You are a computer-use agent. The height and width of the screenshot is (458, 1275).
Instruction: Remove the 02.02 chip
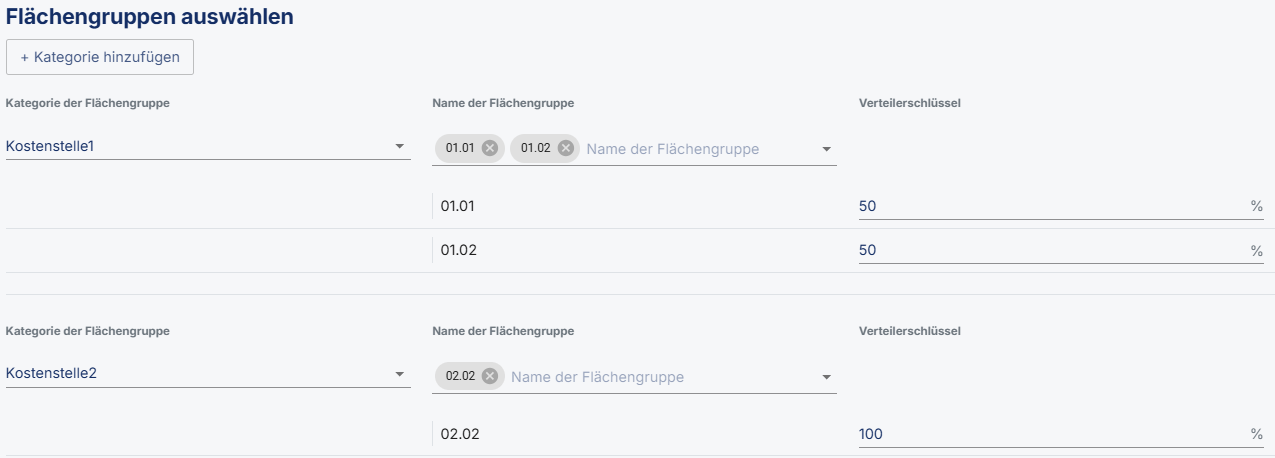489,376
